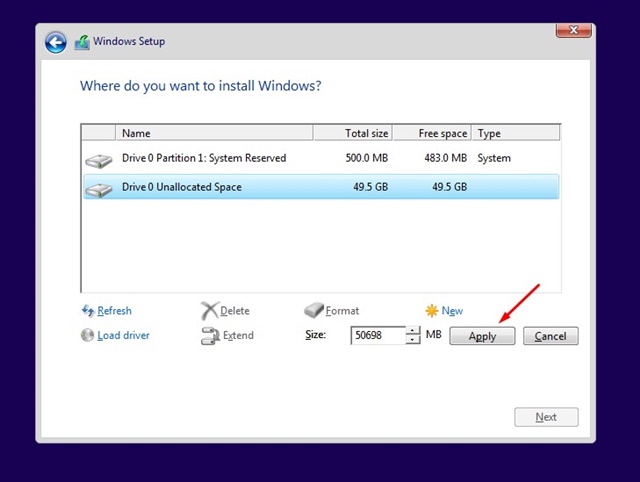Click the New sparkle icon
The image size is (640, 482).
point(431,311)
